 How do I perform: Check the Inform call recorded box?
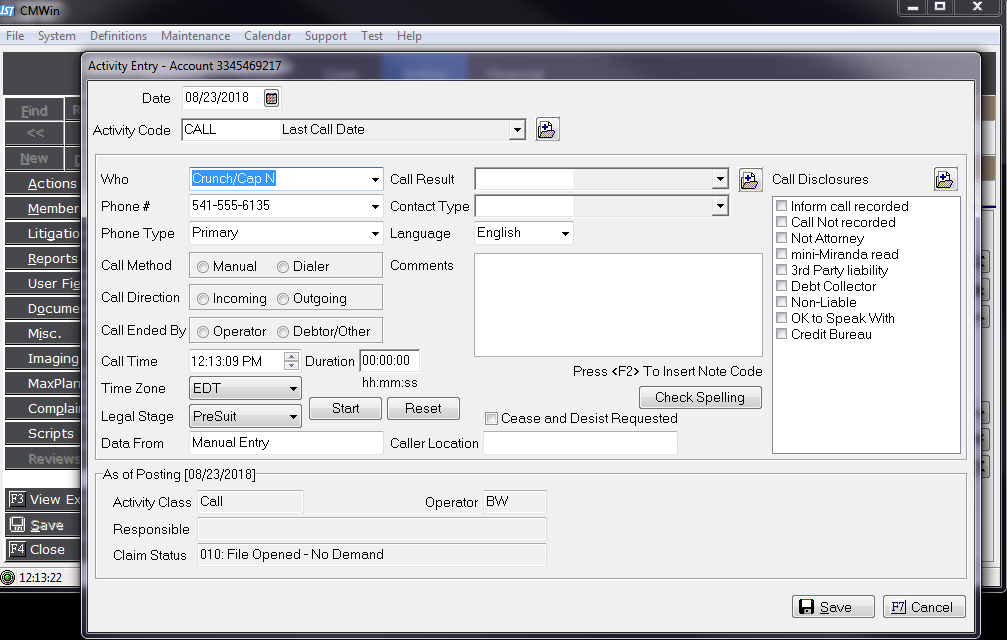pos(782,207)
